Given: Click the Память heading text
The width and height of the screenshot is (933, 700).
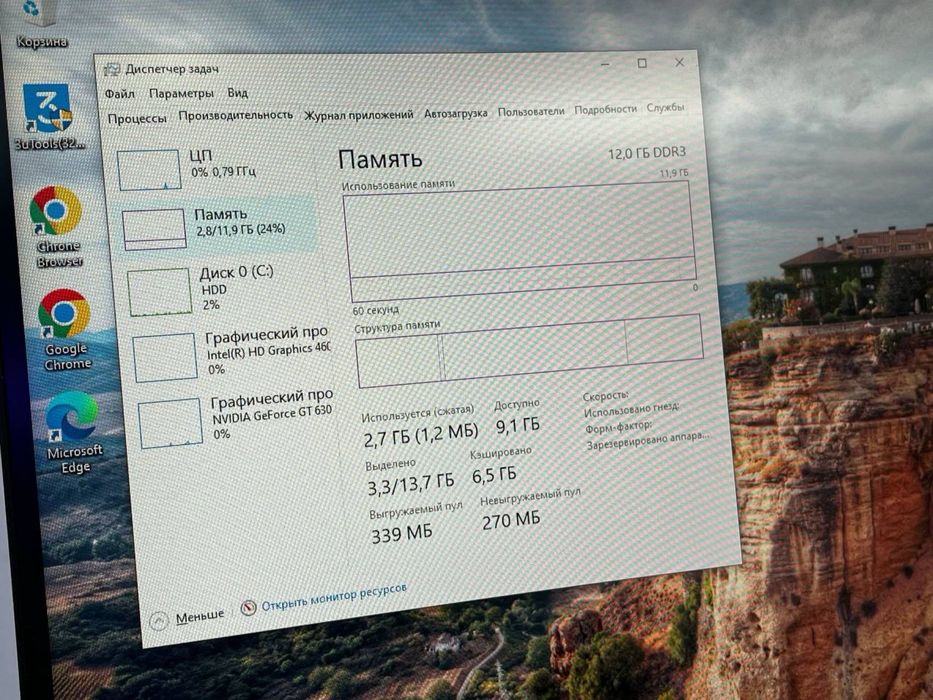Looking at the screenshot, I should (x=380, y=159).
